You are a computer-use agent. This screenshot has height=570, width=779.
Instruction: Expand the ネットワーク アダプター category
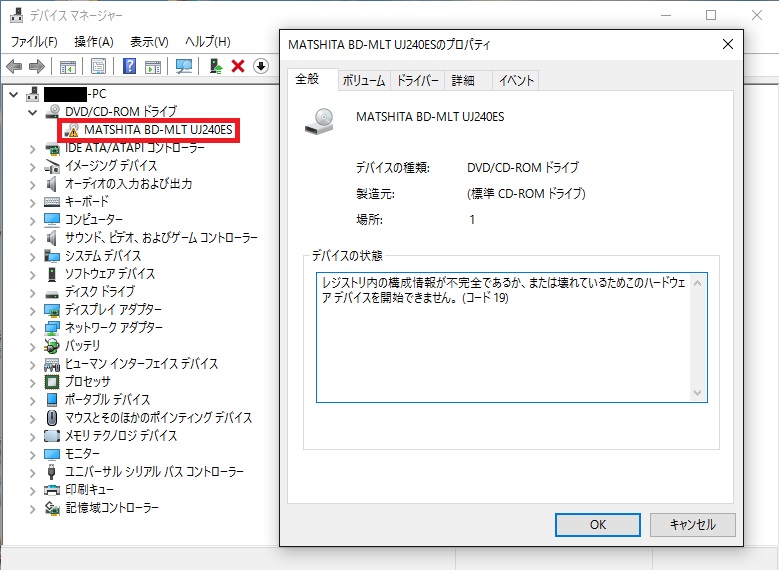pyautogui.click(x=33, y=328)
